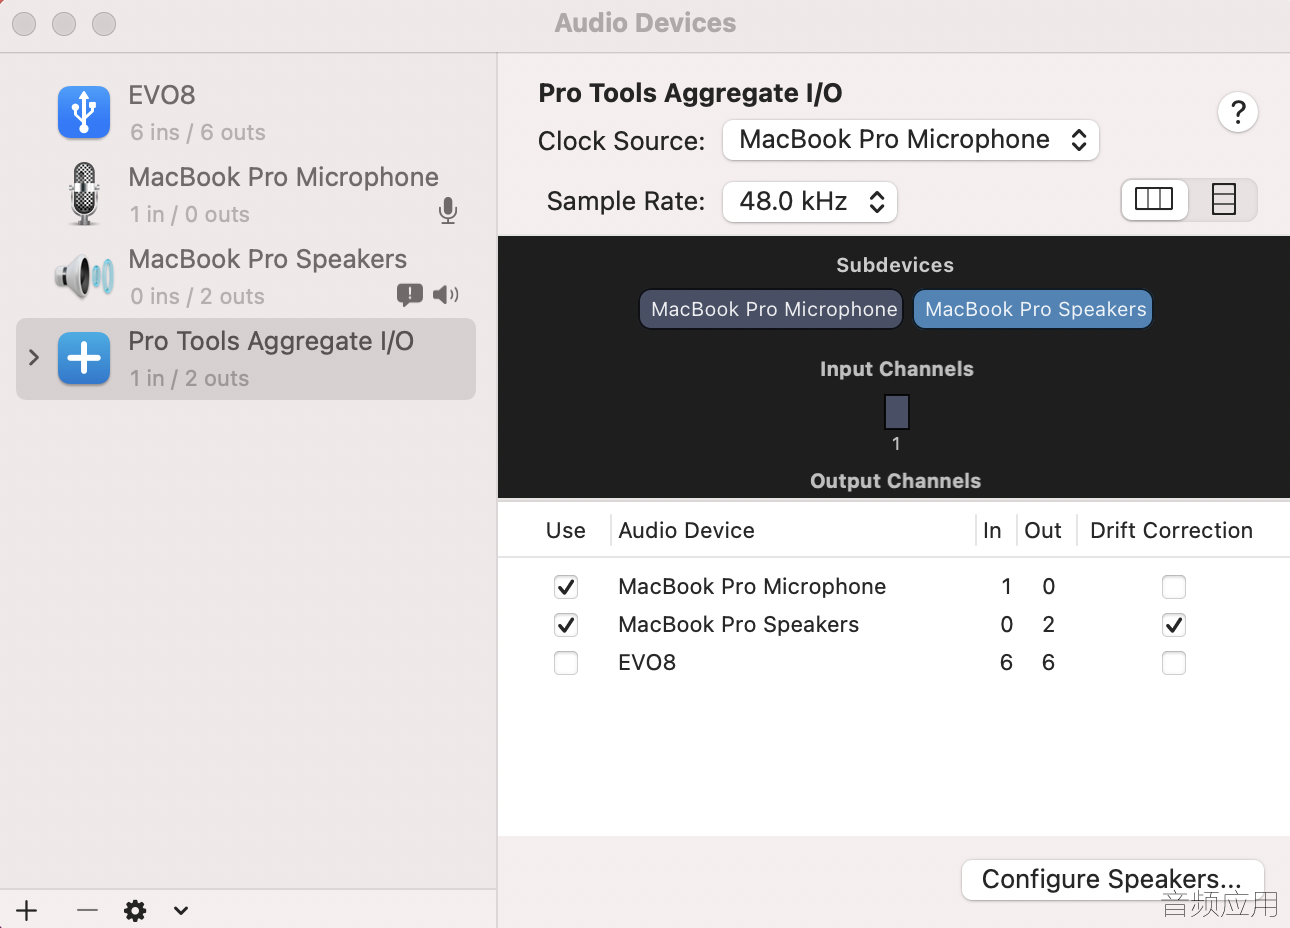
Task: Uncheck Use for MacBook Pro Microphone
Action: click(x=566, y=587)
